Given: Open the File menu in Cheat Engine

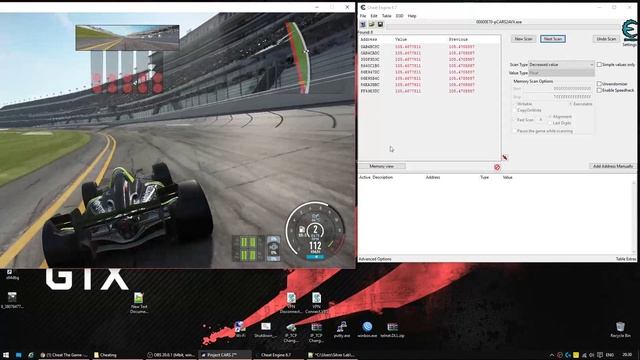Looking at the screenshot, I should 363,16.
